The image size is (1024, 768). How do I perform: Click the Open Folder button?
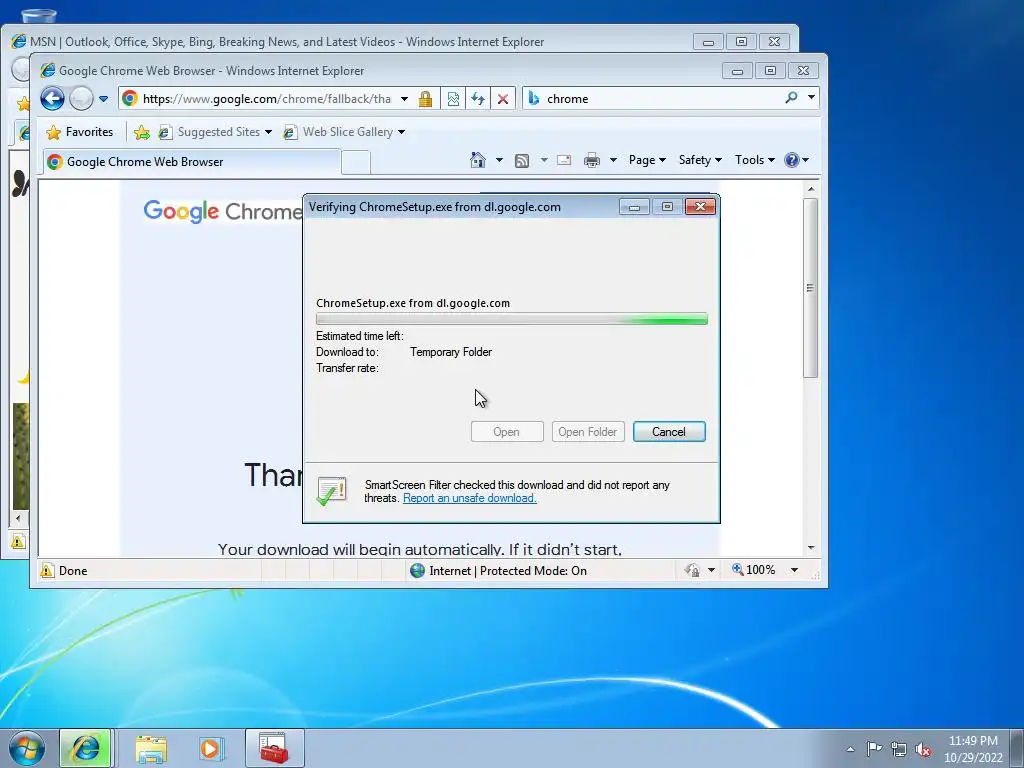point(588,432)
